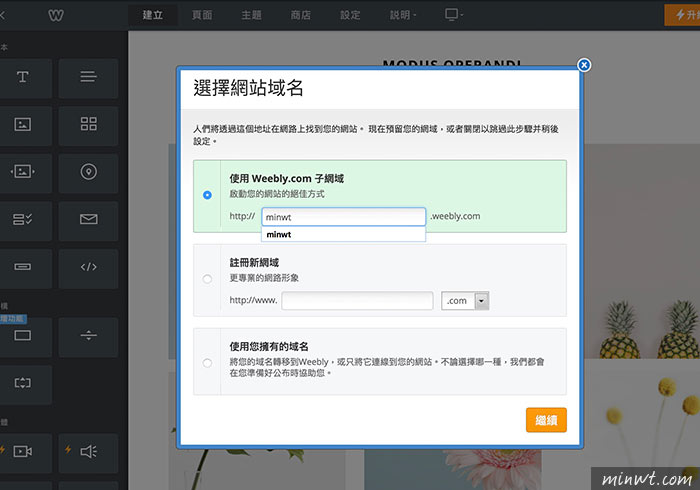Pick the Image element icon
The image size is (700, 490).
22,124
